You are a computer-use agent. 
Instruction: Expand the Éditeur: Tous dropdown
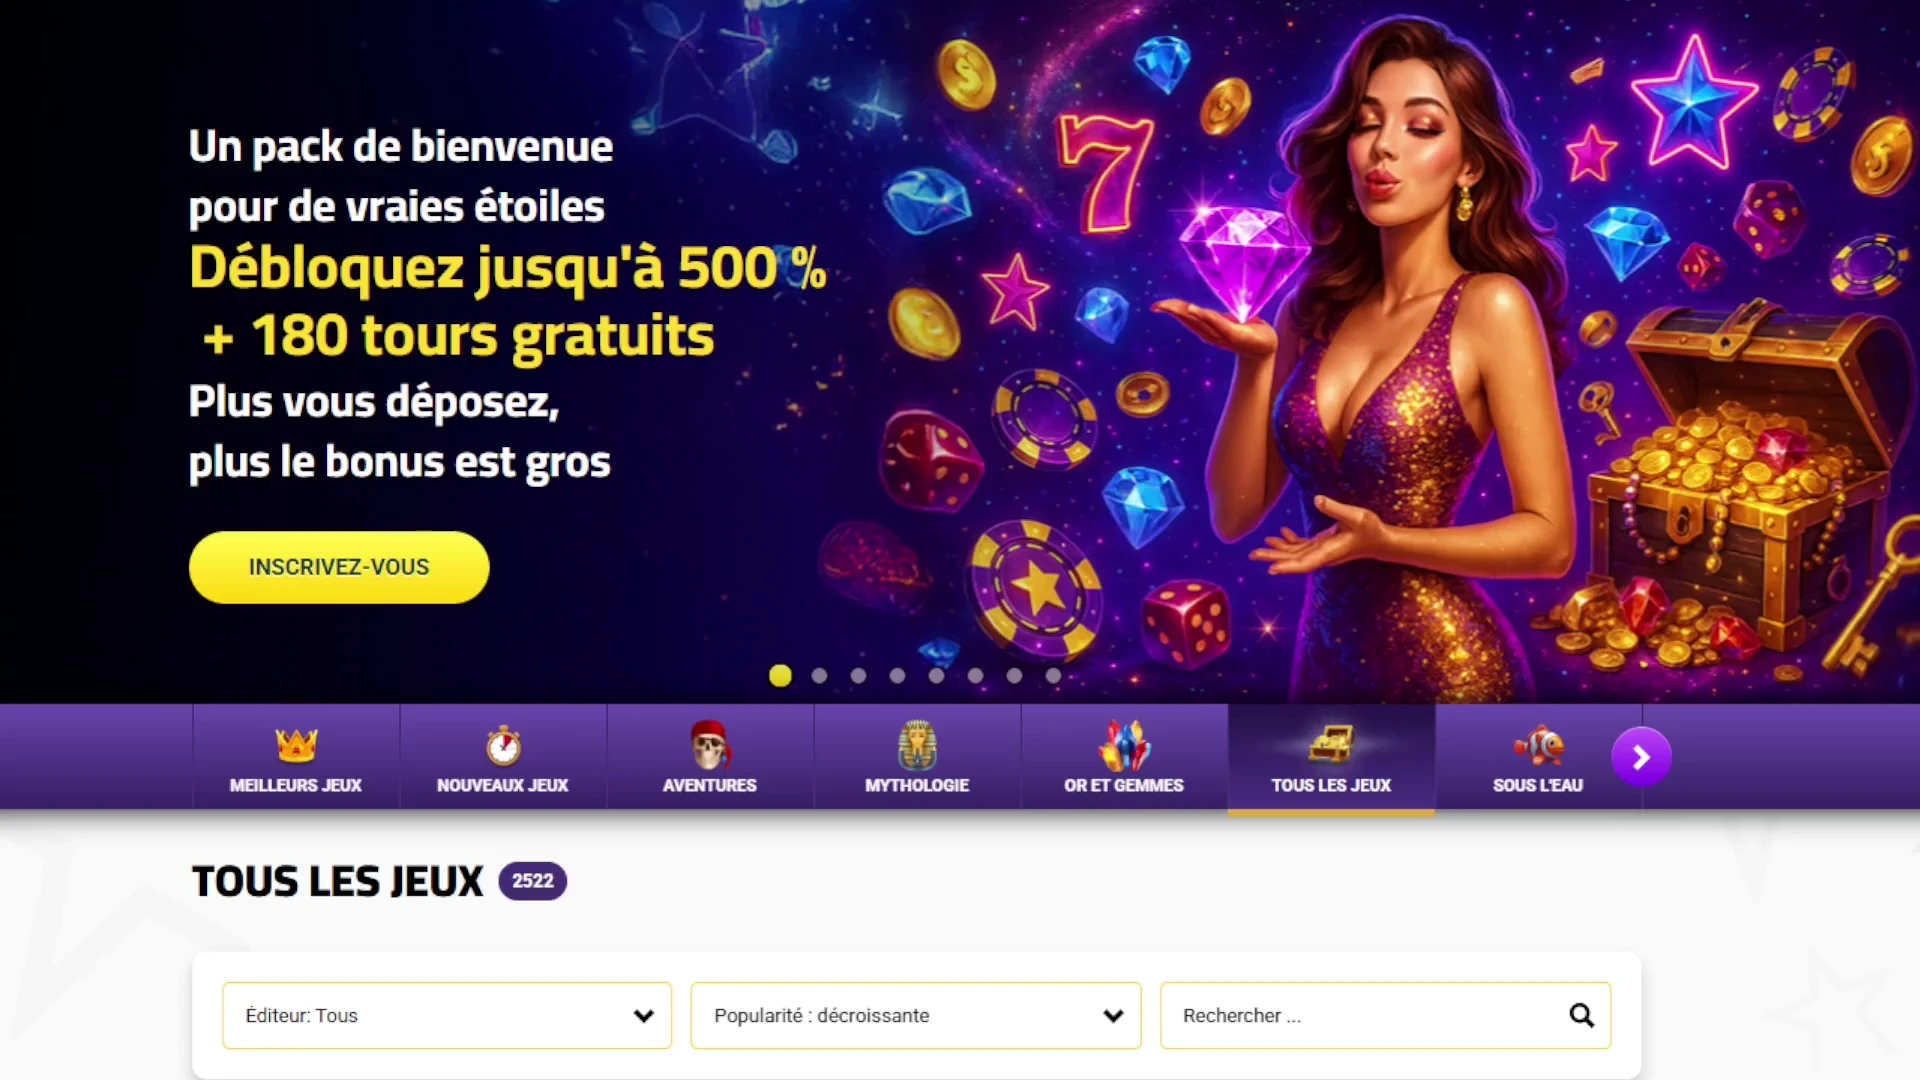pos(447,1015)
